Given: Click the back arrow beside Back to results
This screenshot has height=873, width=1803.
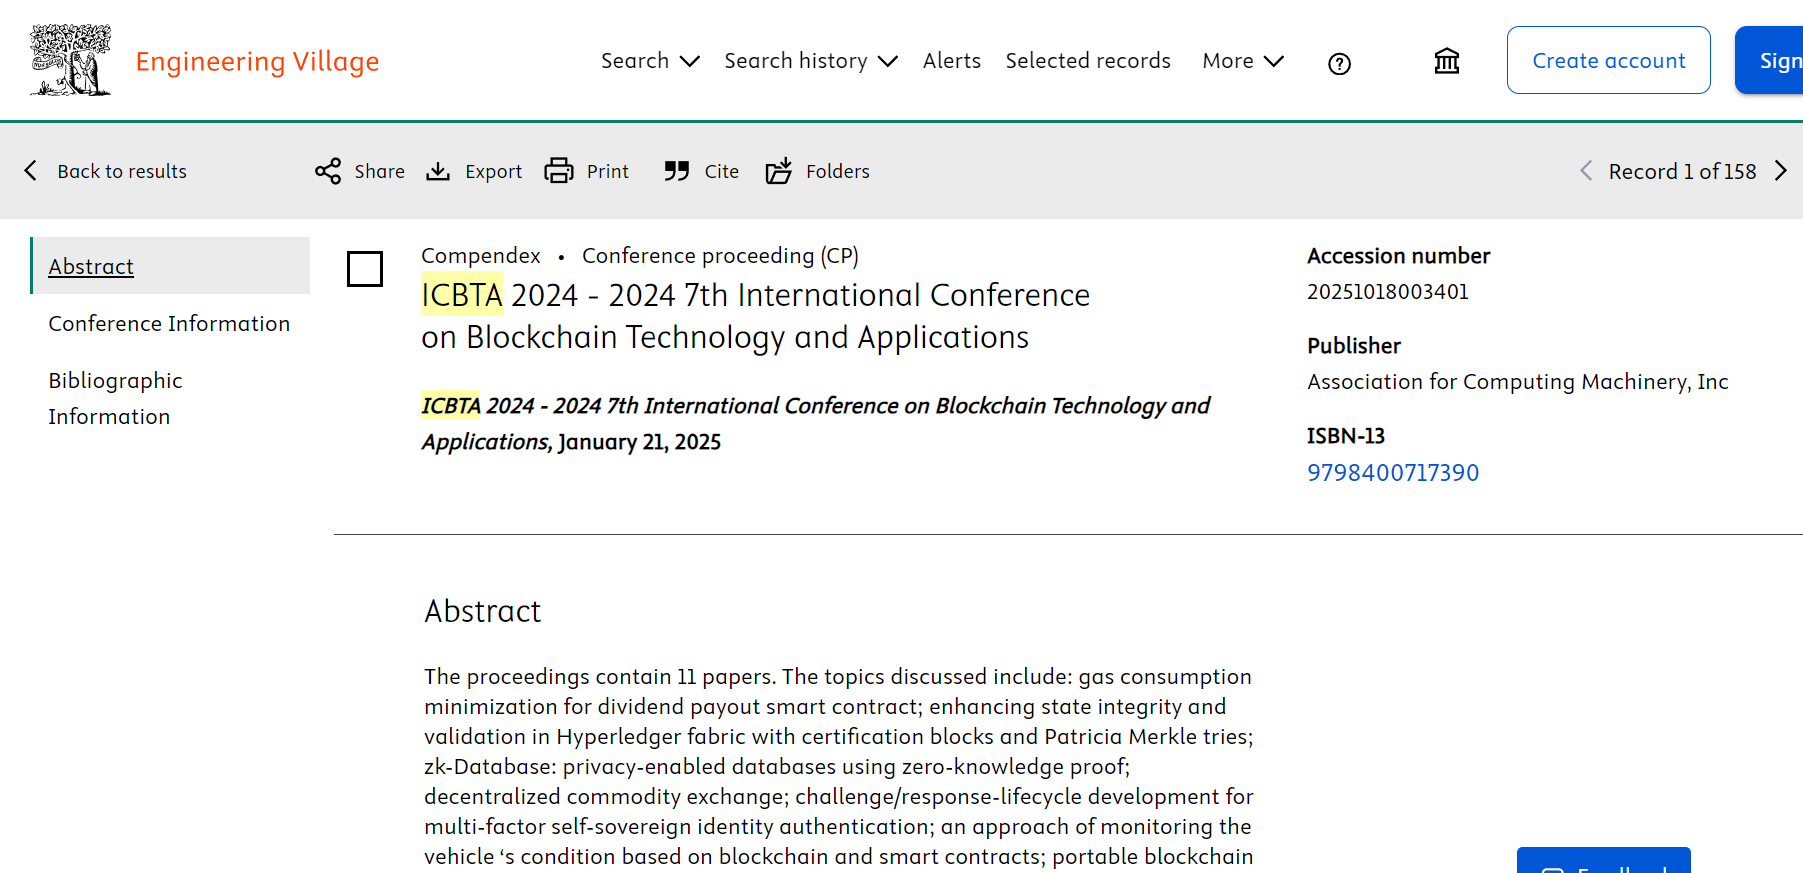Looking at the screenshot, I should [x=31, y=171].
